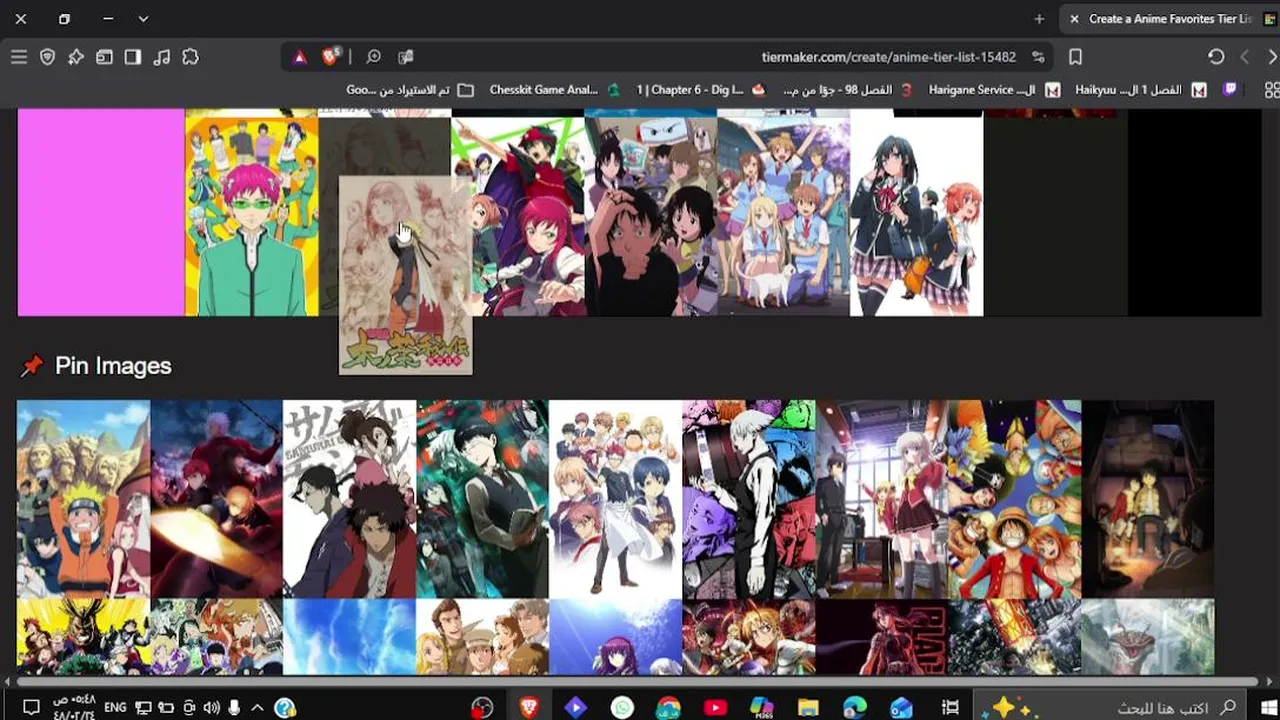Pick the purple-haired girl under blue sky image

click(x=616, y=637)
